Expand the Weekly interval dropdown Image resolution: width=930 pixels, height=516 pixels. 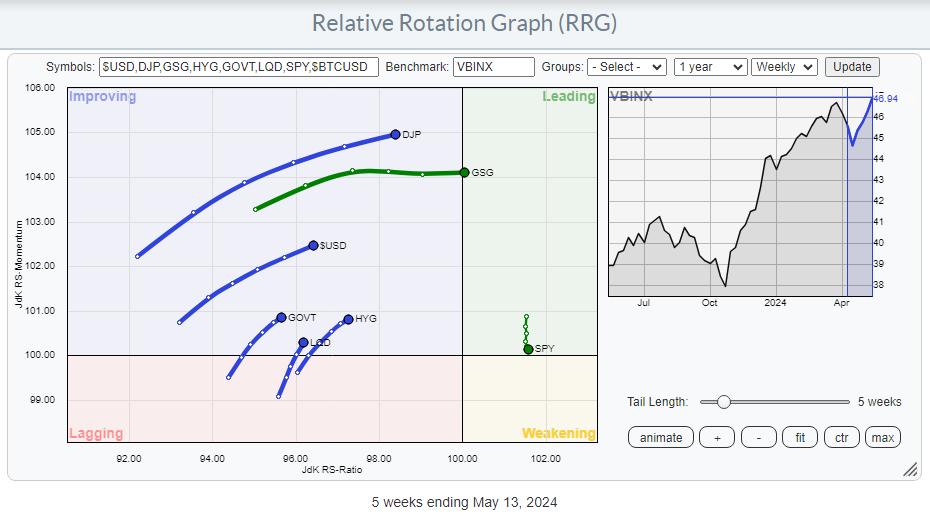(784, 67)
